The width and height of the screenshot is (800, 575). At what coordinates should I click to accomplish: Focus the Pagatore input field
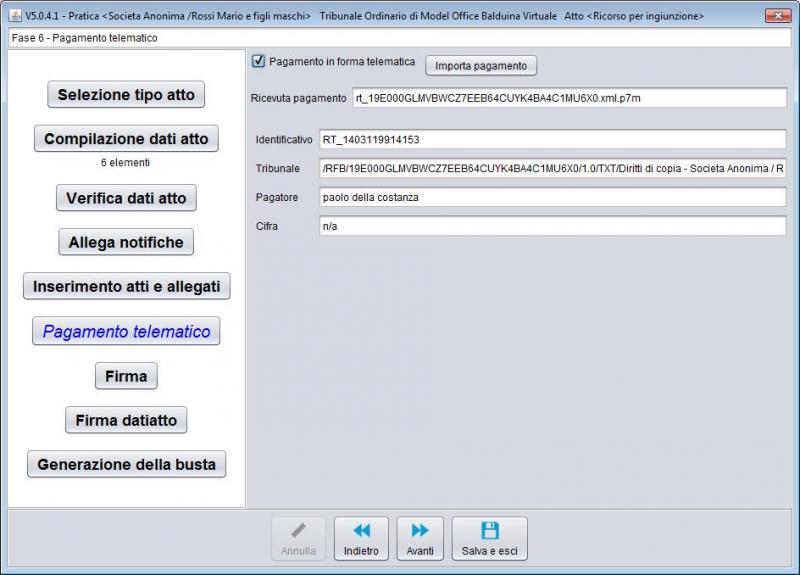[x=552, y=197]
